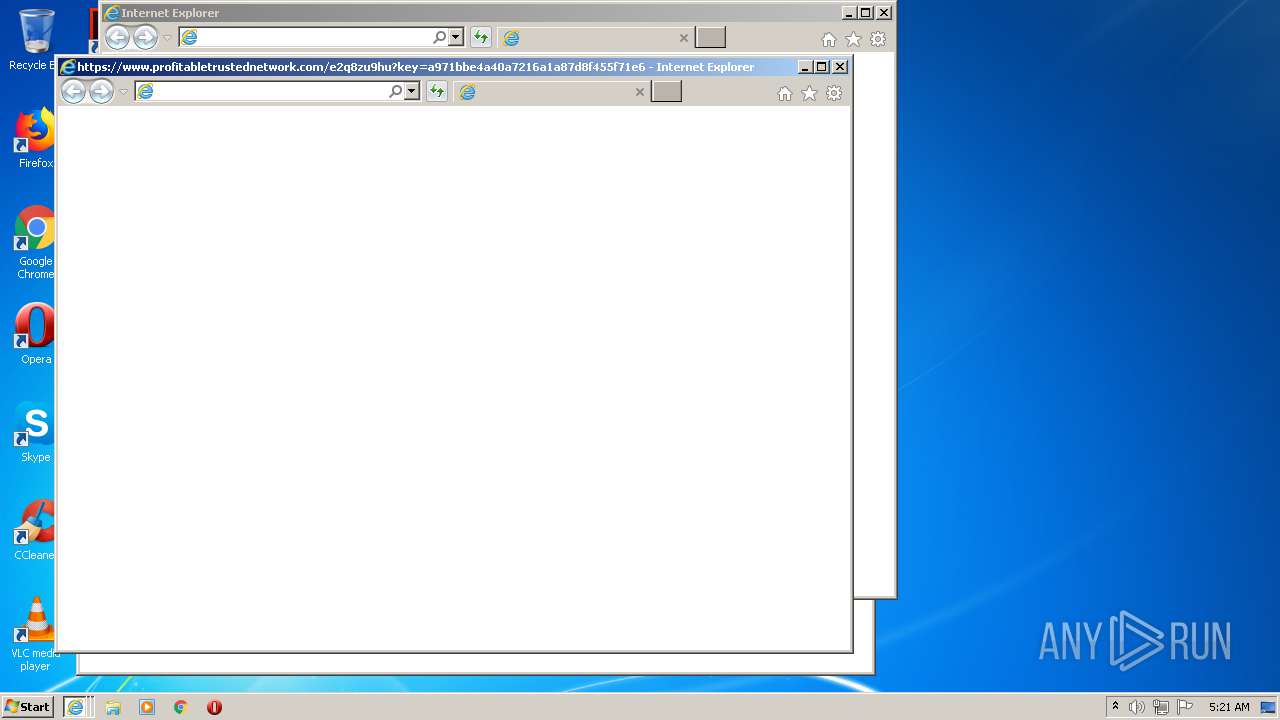Viewport: 1280px width, 720px height.
Task: Select the Skype desktop shortcut
Action: point(35,432)
